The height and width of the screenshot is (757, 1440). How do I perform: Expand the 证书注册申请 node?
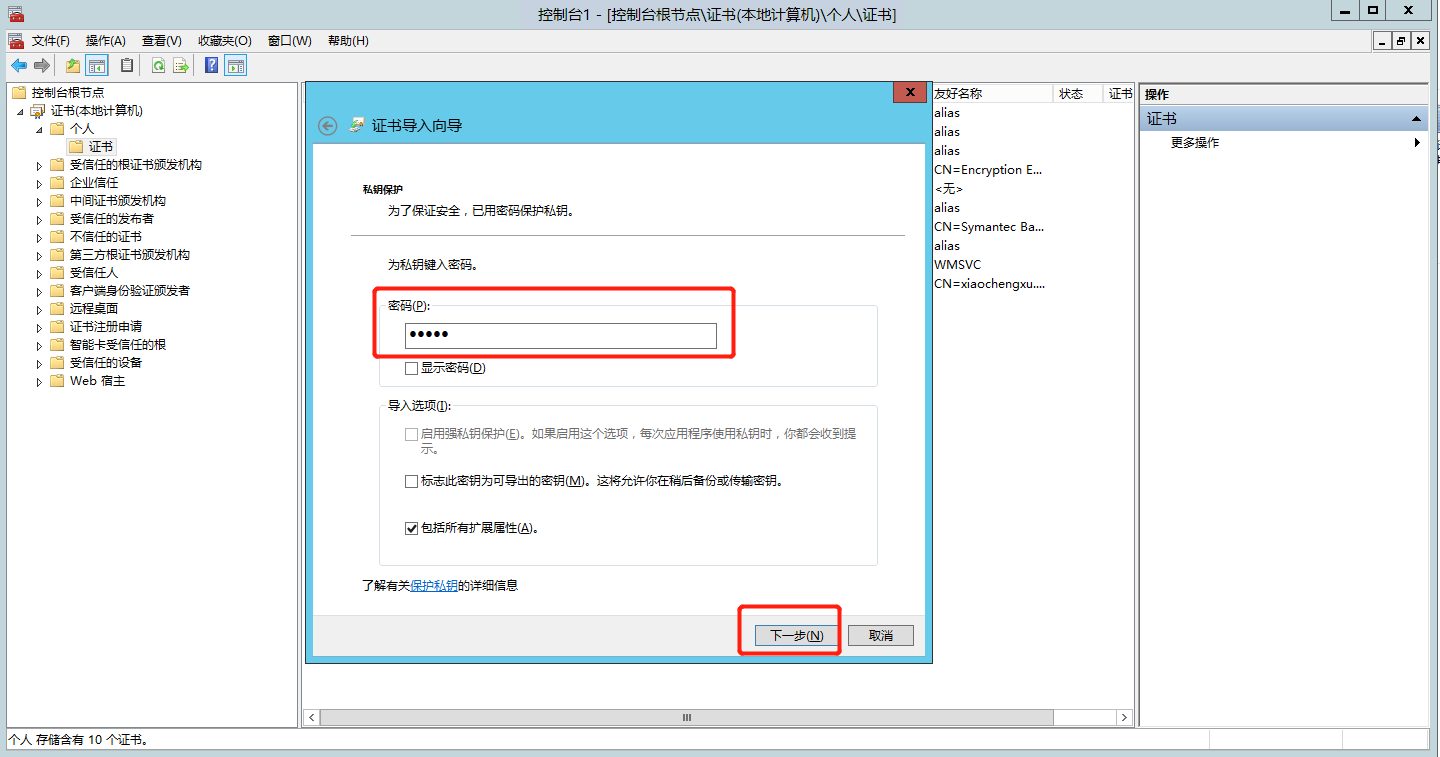tap(40, 327)
